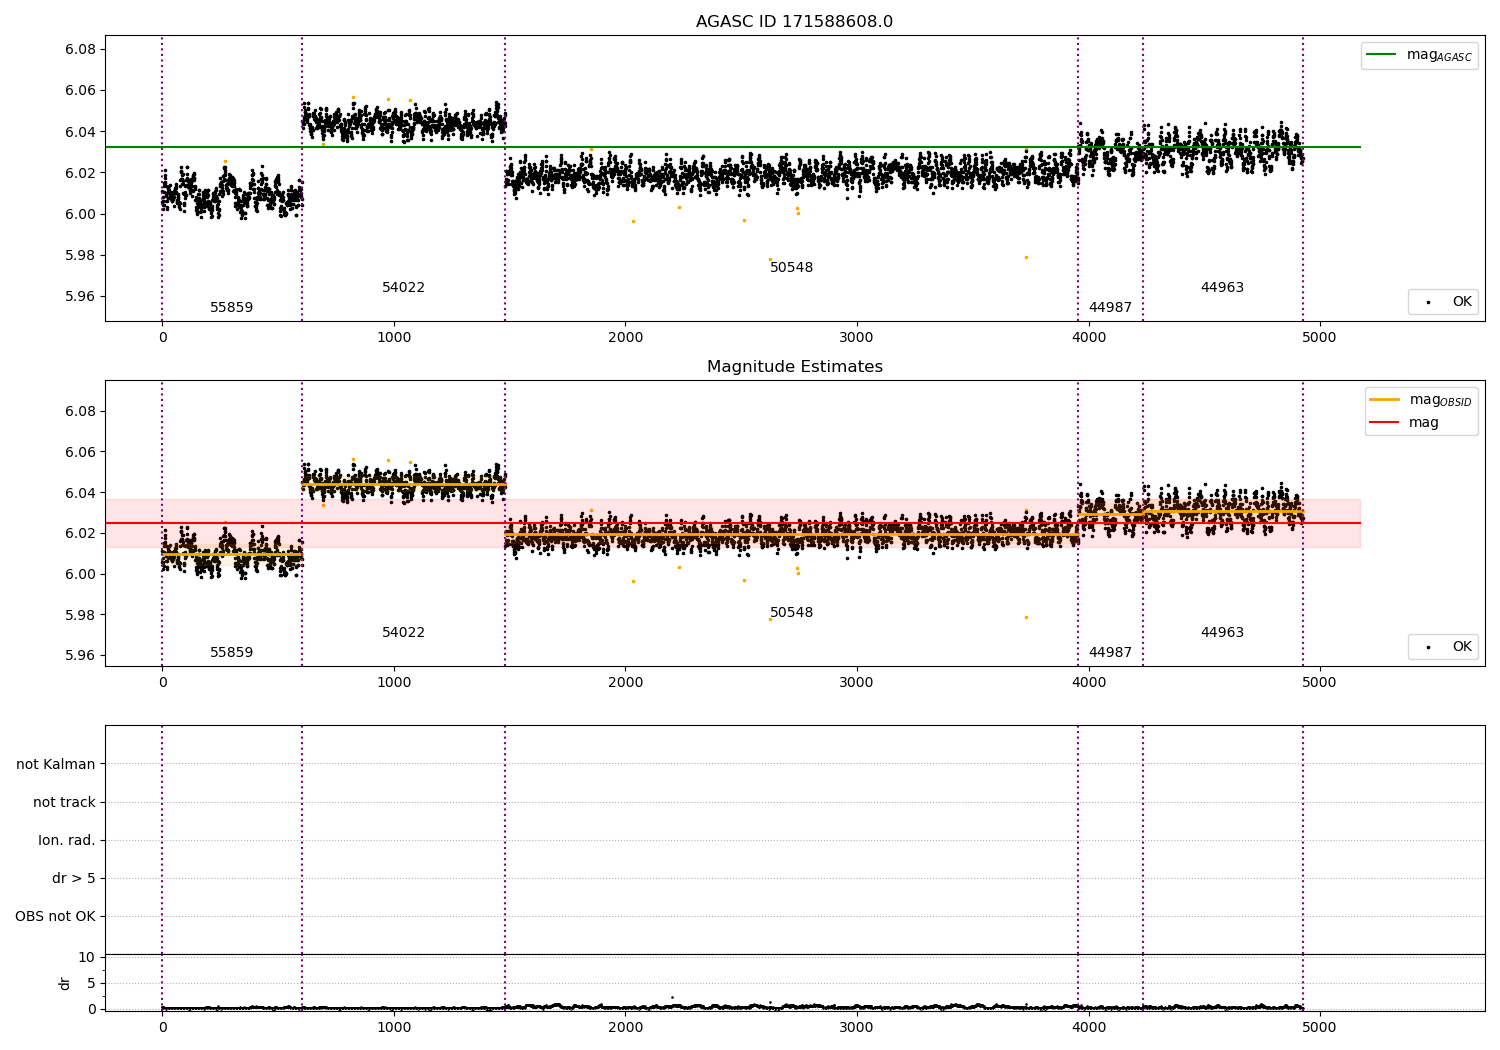Image resolution: width=1500 pixels, height=1050 pixels.
Task: Click tick 5.98 on Magnitude Estimates plot
Action: tap(80, 615)
